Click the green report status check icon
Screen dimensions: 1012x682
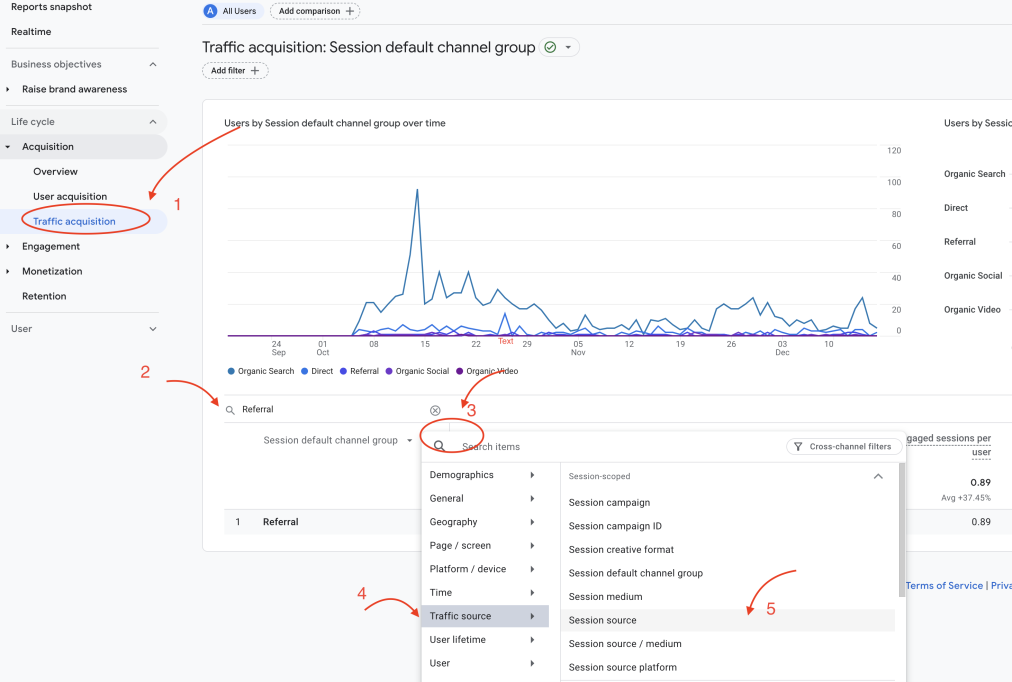(x=550, y=47)
